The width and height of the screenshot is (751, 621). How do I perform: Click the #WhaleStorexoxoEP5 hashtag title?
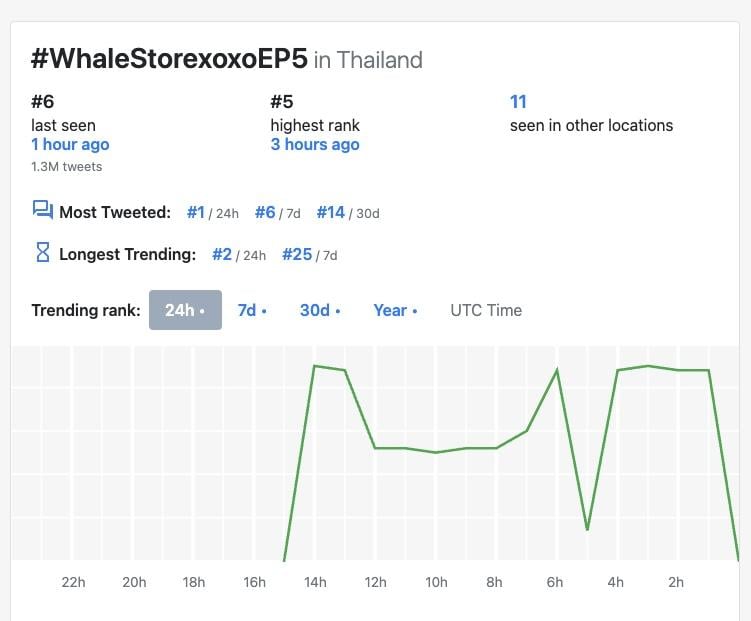169,59
